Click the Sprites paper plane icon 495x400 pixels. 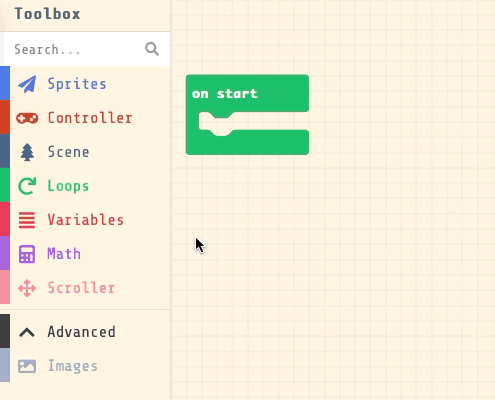click(x=27, y=84)
